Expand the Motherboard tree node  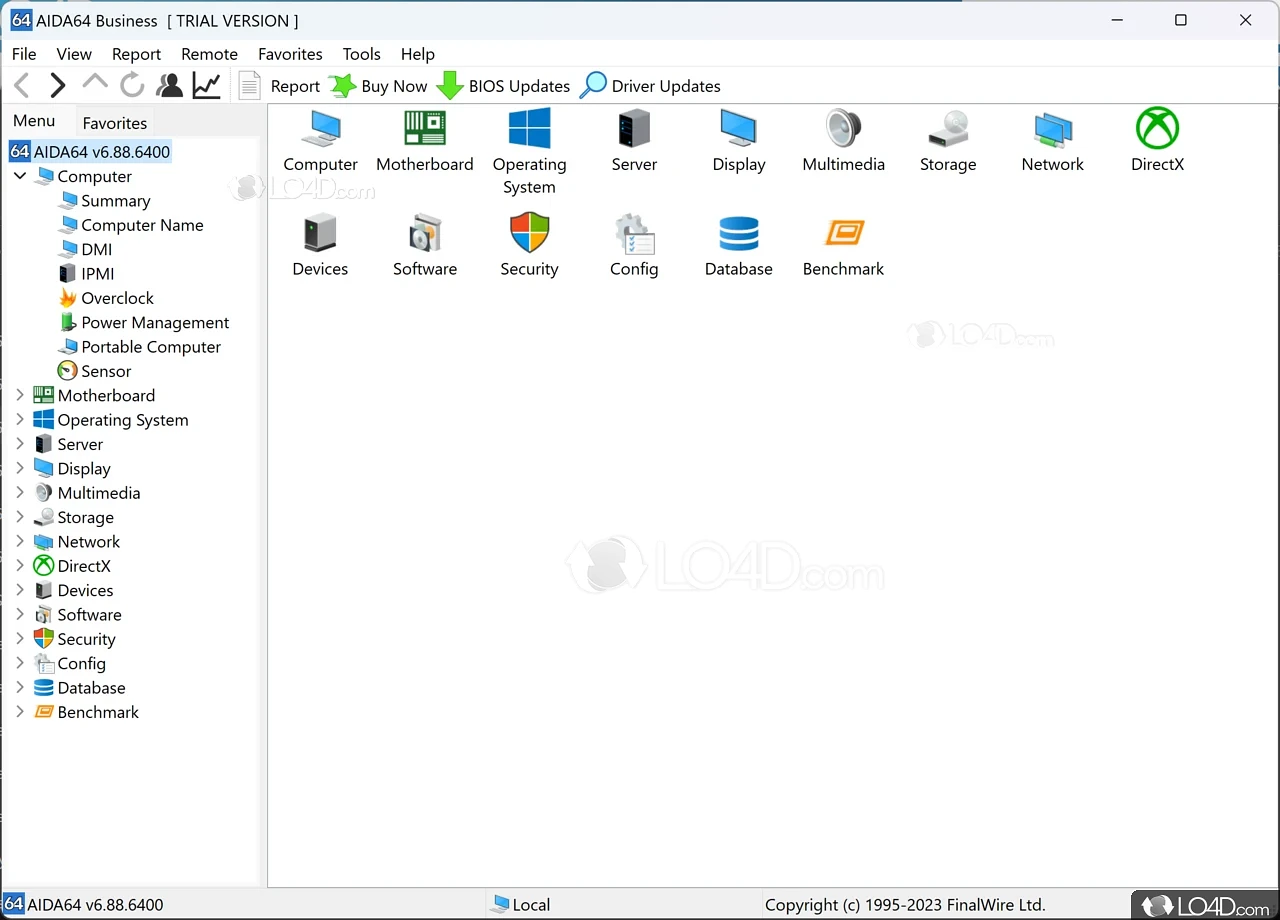[x=20, y=395]
